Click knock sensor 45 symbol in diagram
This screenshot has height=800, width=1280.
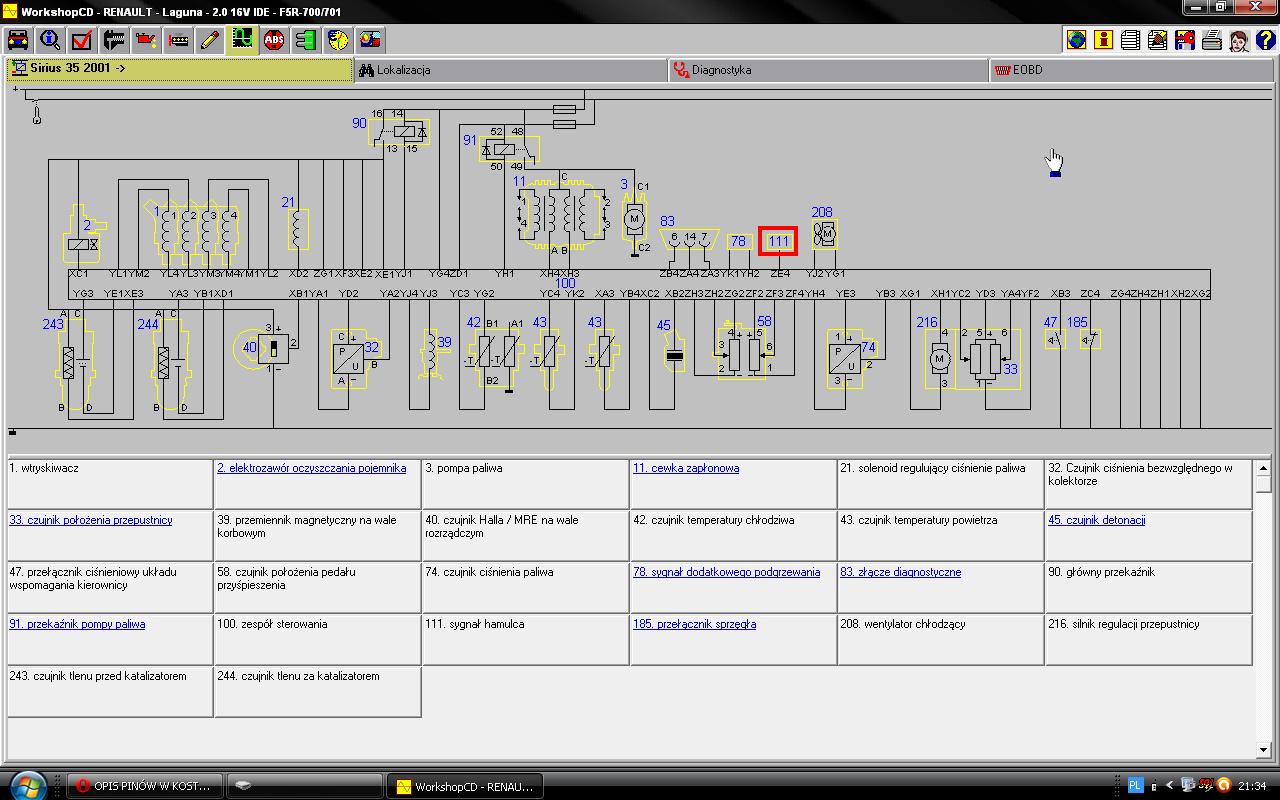click(674, 351)
